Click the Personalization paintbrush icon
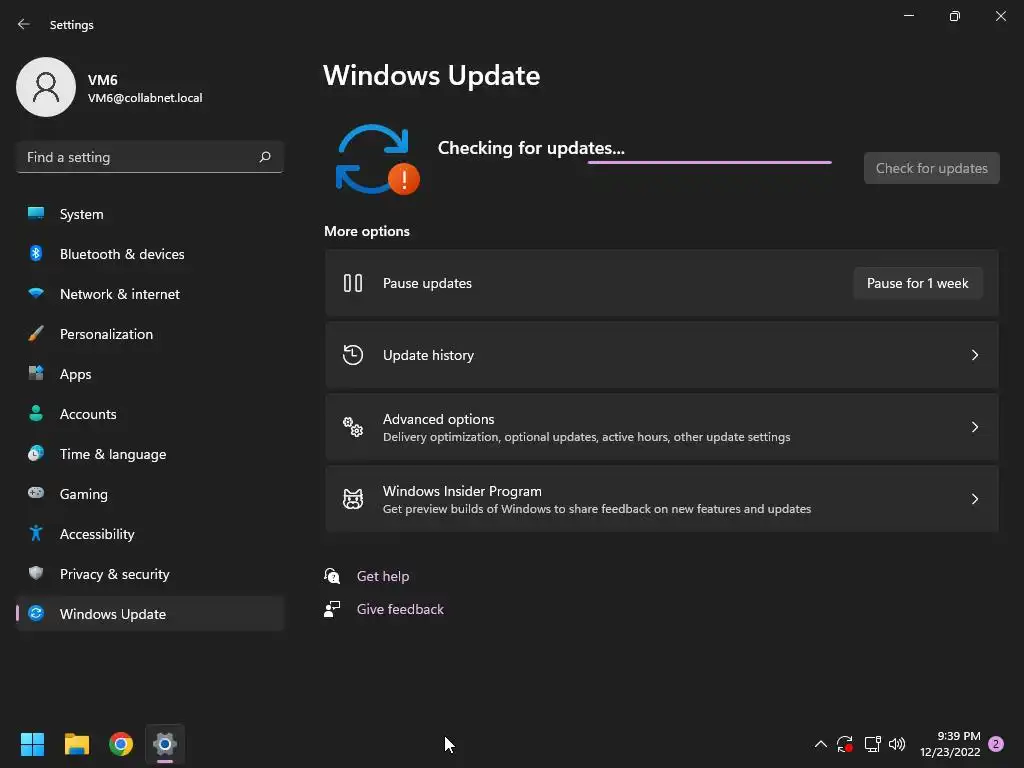1024x768 pixels. (x=36, y=333)
